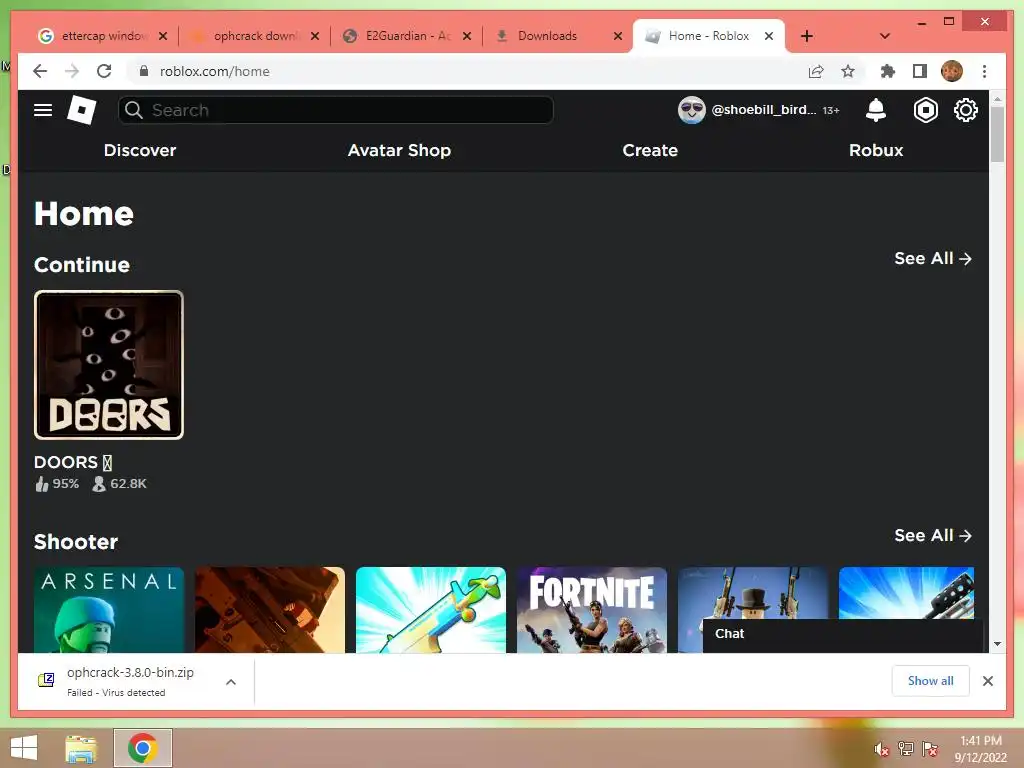Click the shoebill_bird avatar picture
The image size is (1024, 768).
(692, 110)
